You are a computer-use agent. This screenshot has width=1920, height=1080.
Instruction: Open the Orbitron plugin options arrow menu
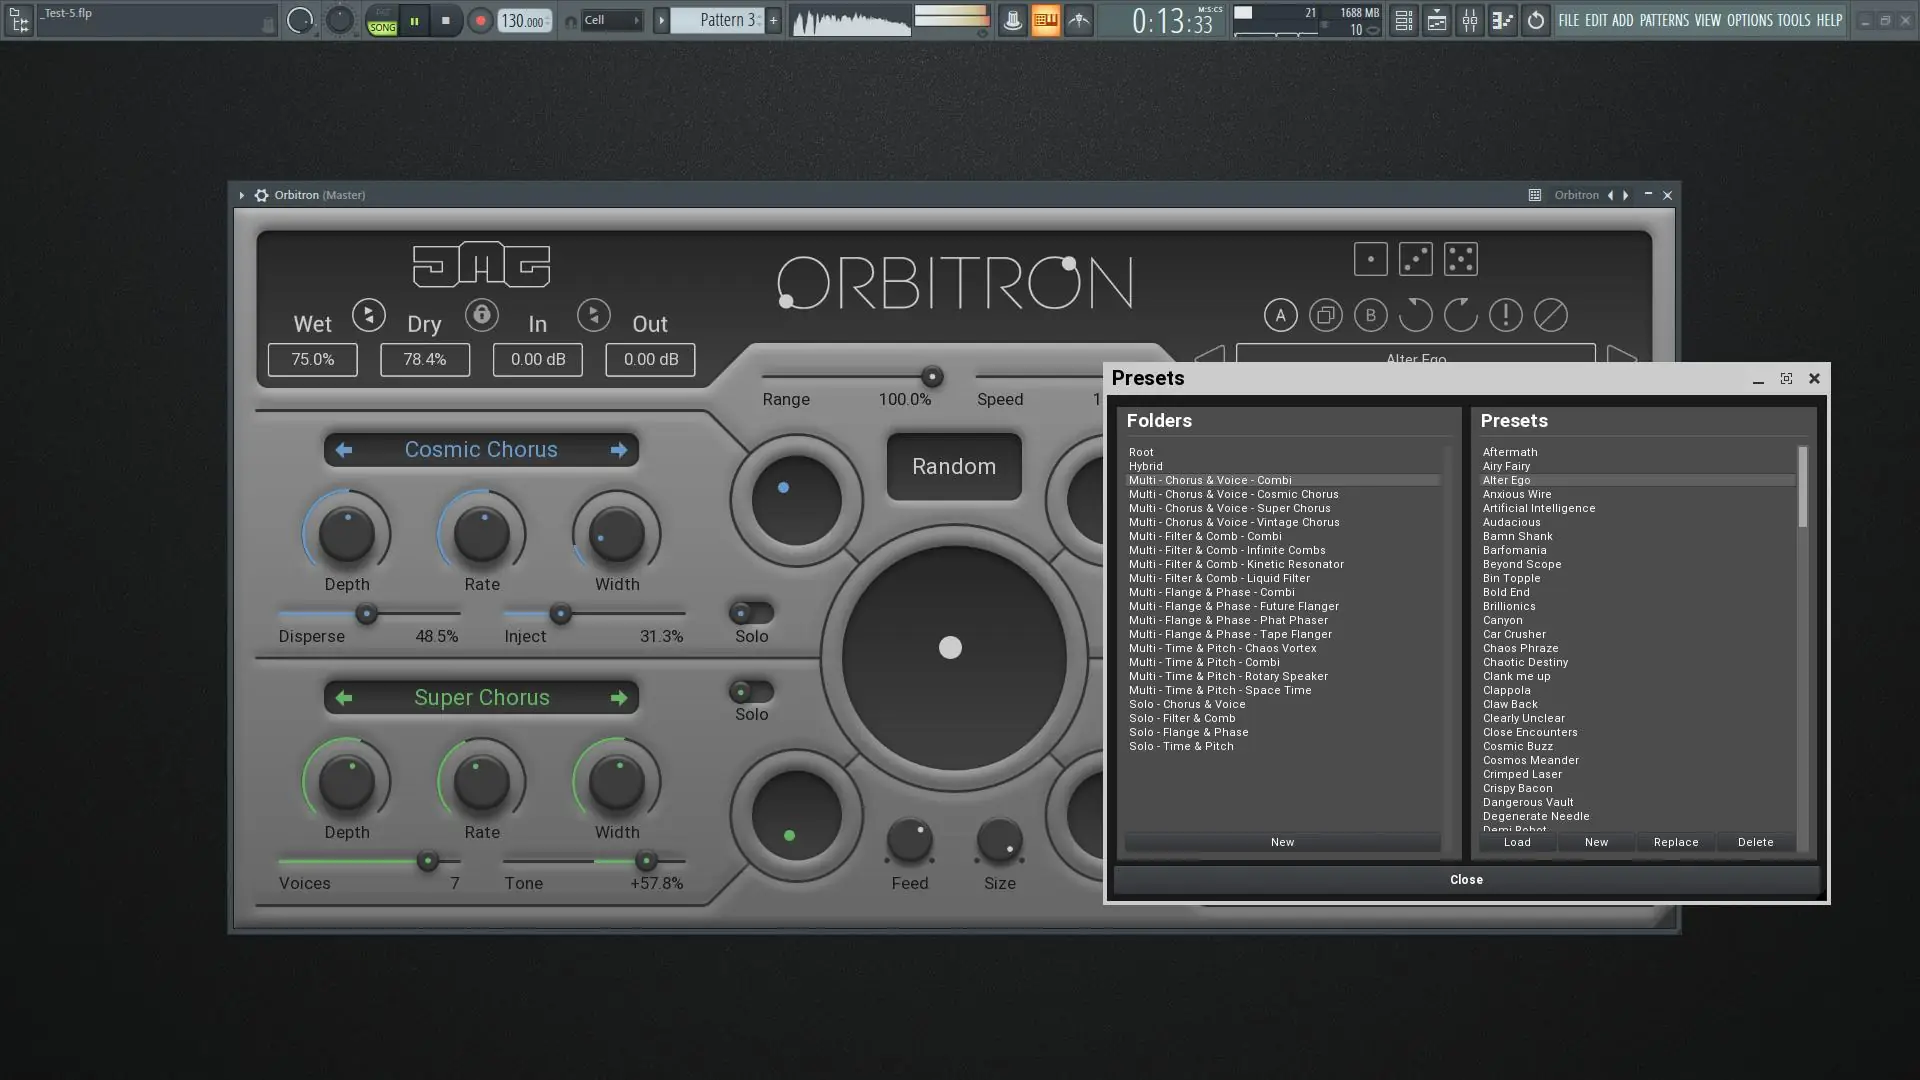tap(241, 195)
